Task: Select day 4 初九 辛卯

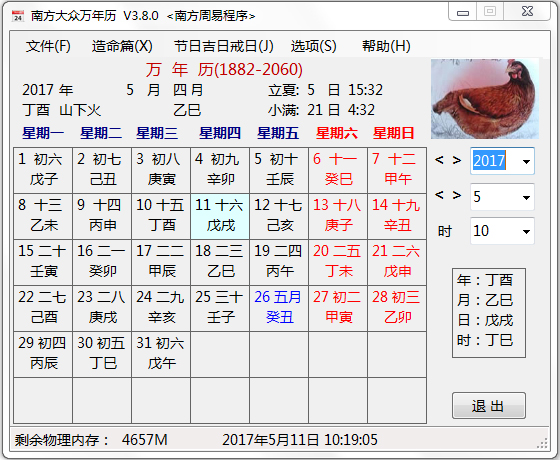Action: tap(220, 170)
